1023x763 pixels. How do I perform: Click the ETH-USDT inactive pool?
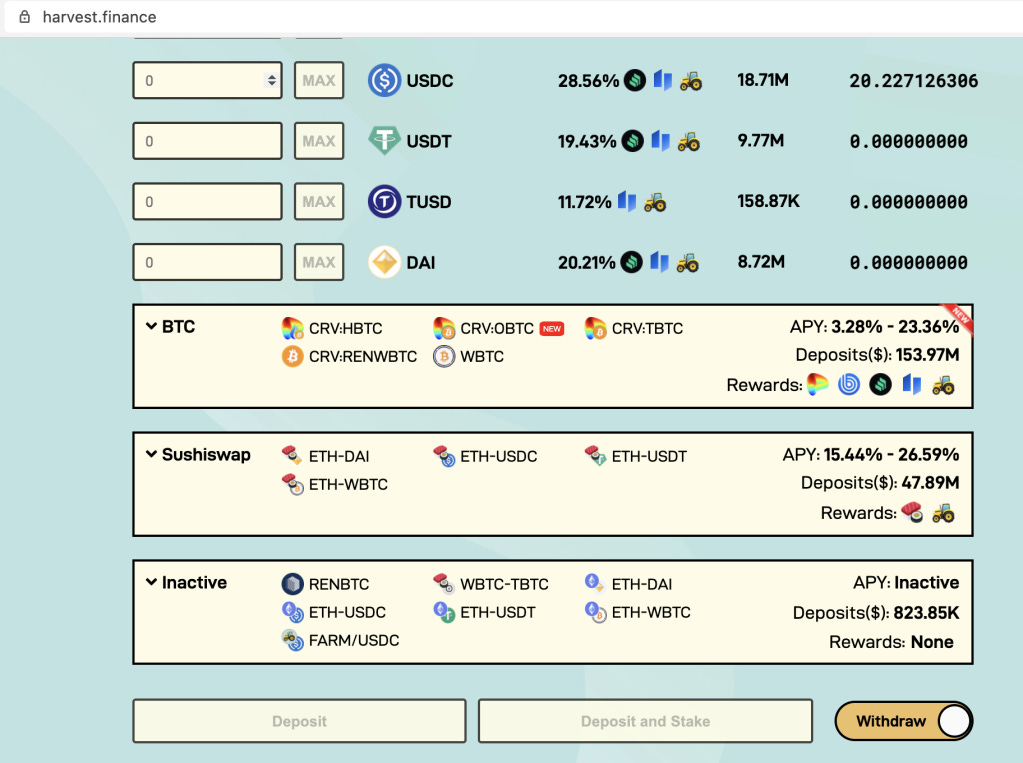(484, 612)
